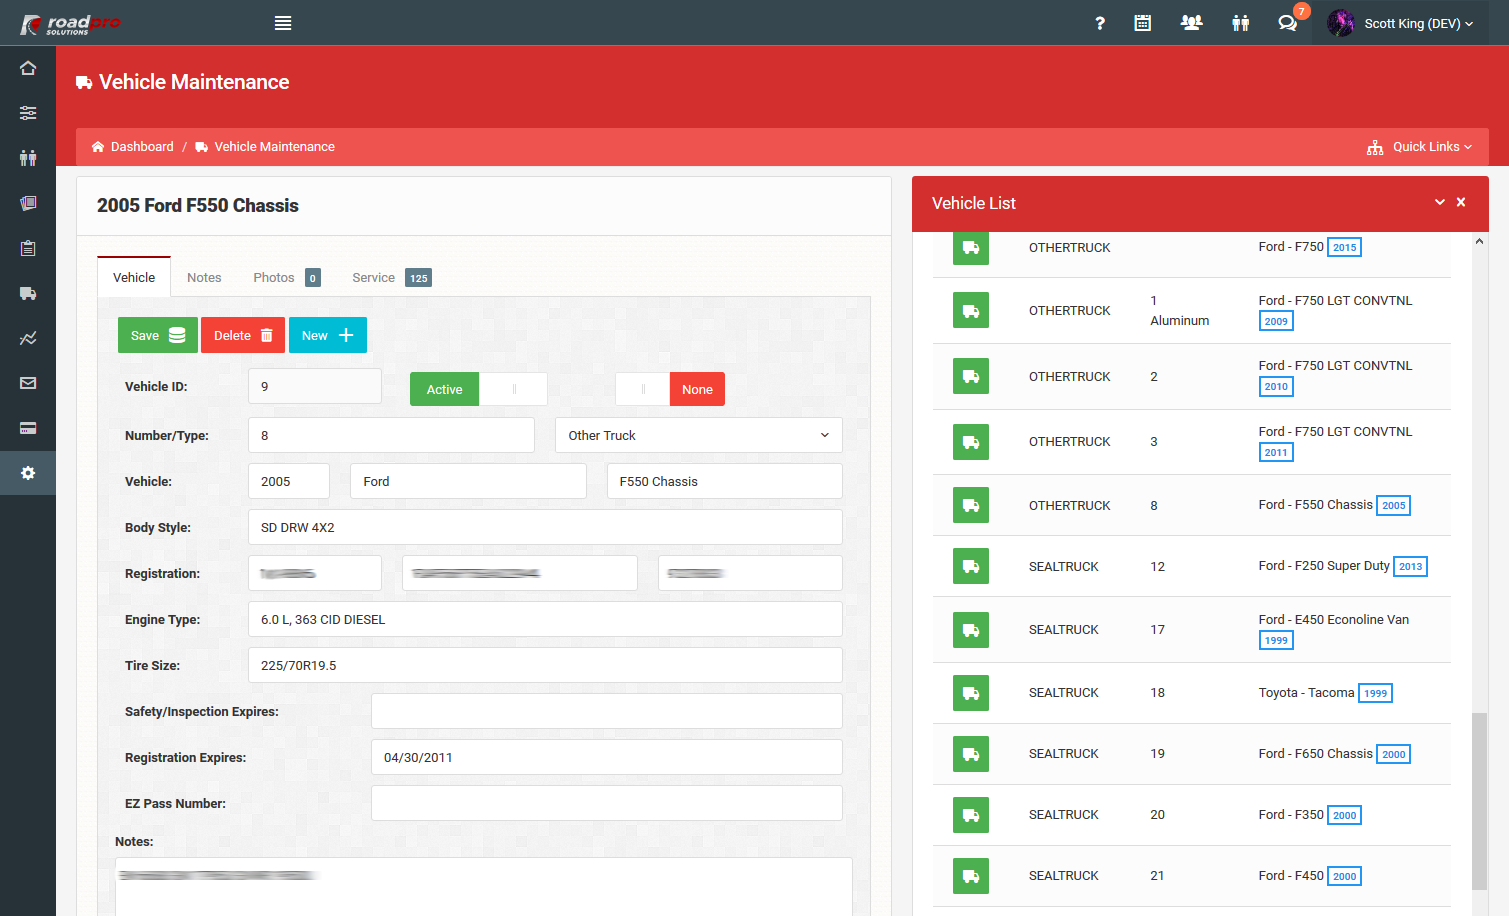
Task: Click the Vehicle ID field
Action: click(x=315, y=386)
